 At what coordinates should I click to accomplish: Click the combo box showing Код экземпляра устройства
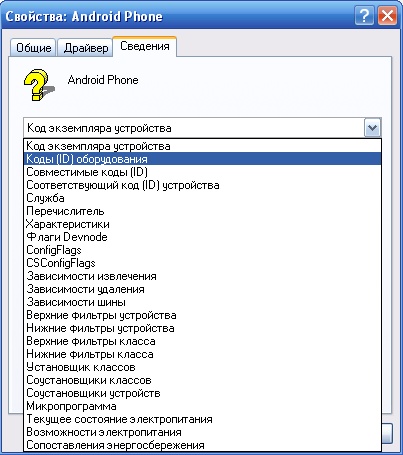tap(202, 128)
